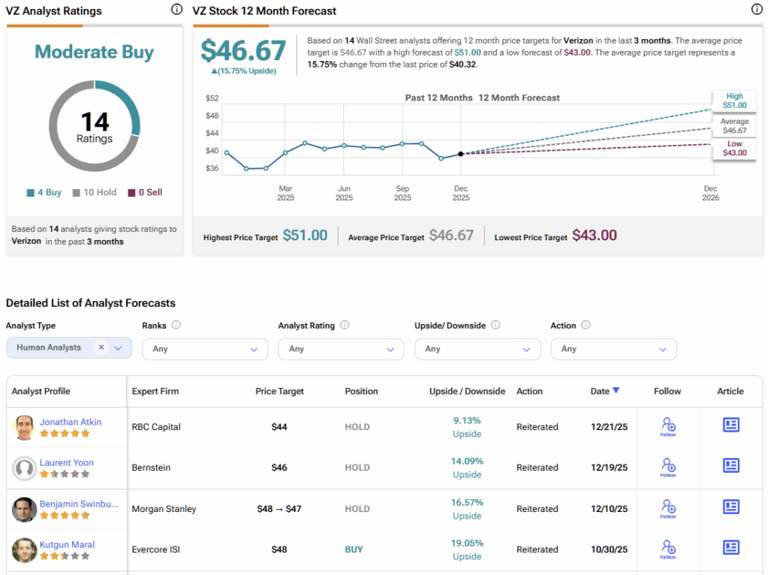Click info icon next to Ranks
Viewport: 768px width, 575px height.
[176, 325]
